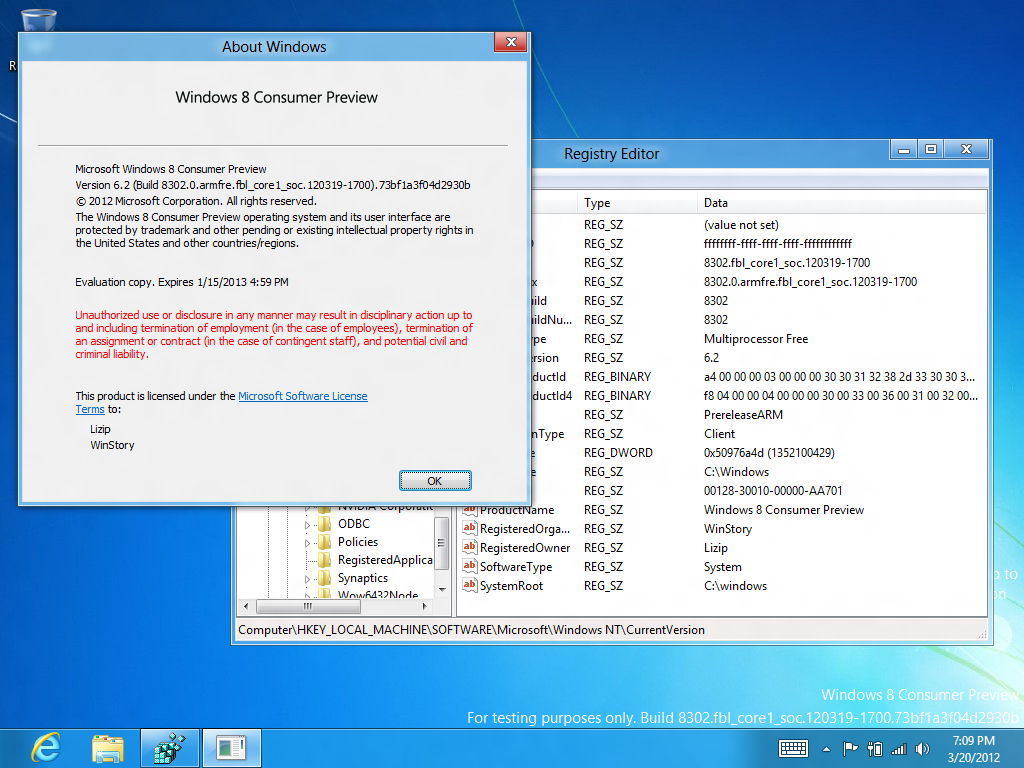
Task: Click the network signal icon in tray
Action: pos(898,748)
